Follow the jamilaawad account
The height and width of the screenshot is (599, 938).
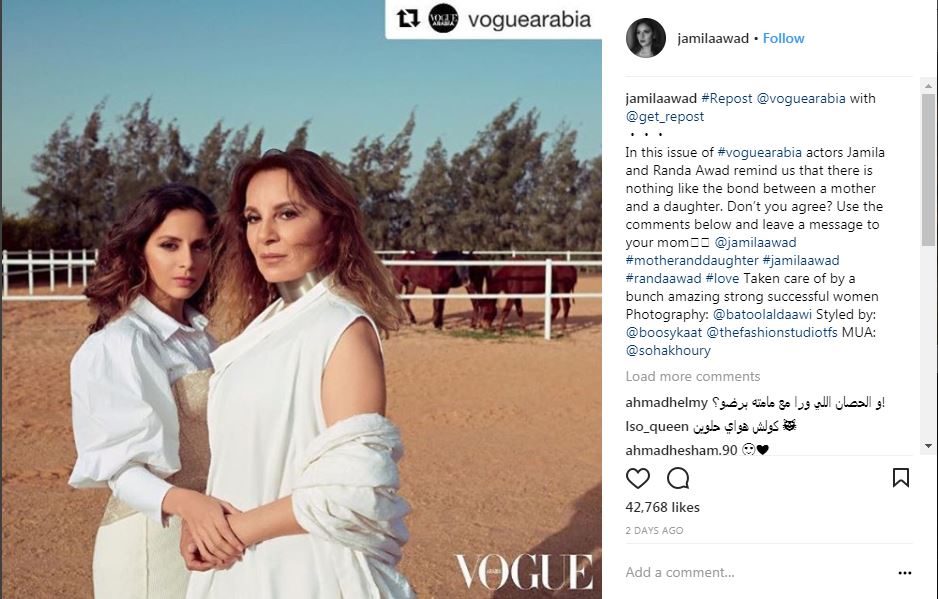[783, 38]
